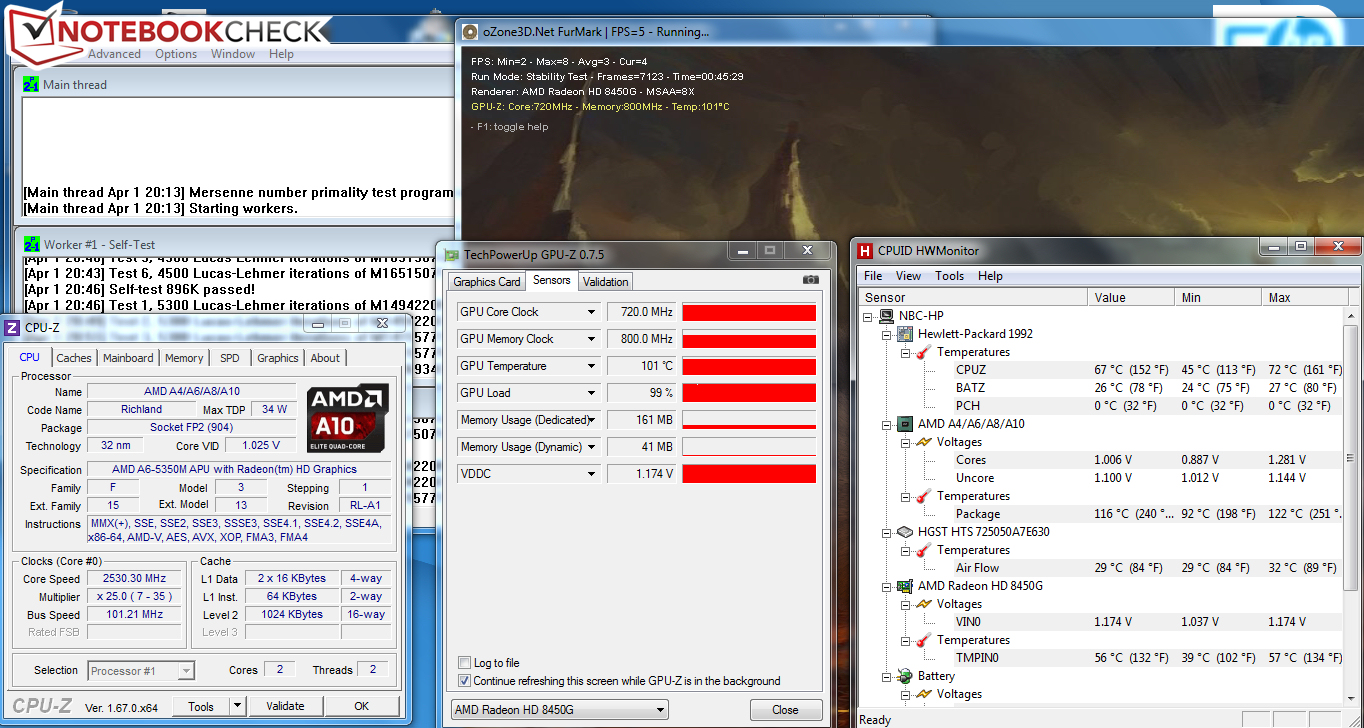Viewport: 1364px width, 728px height.
Task: Switch to Graphics Card tab in GPU-Z
Action: click(x=487, y=282)
